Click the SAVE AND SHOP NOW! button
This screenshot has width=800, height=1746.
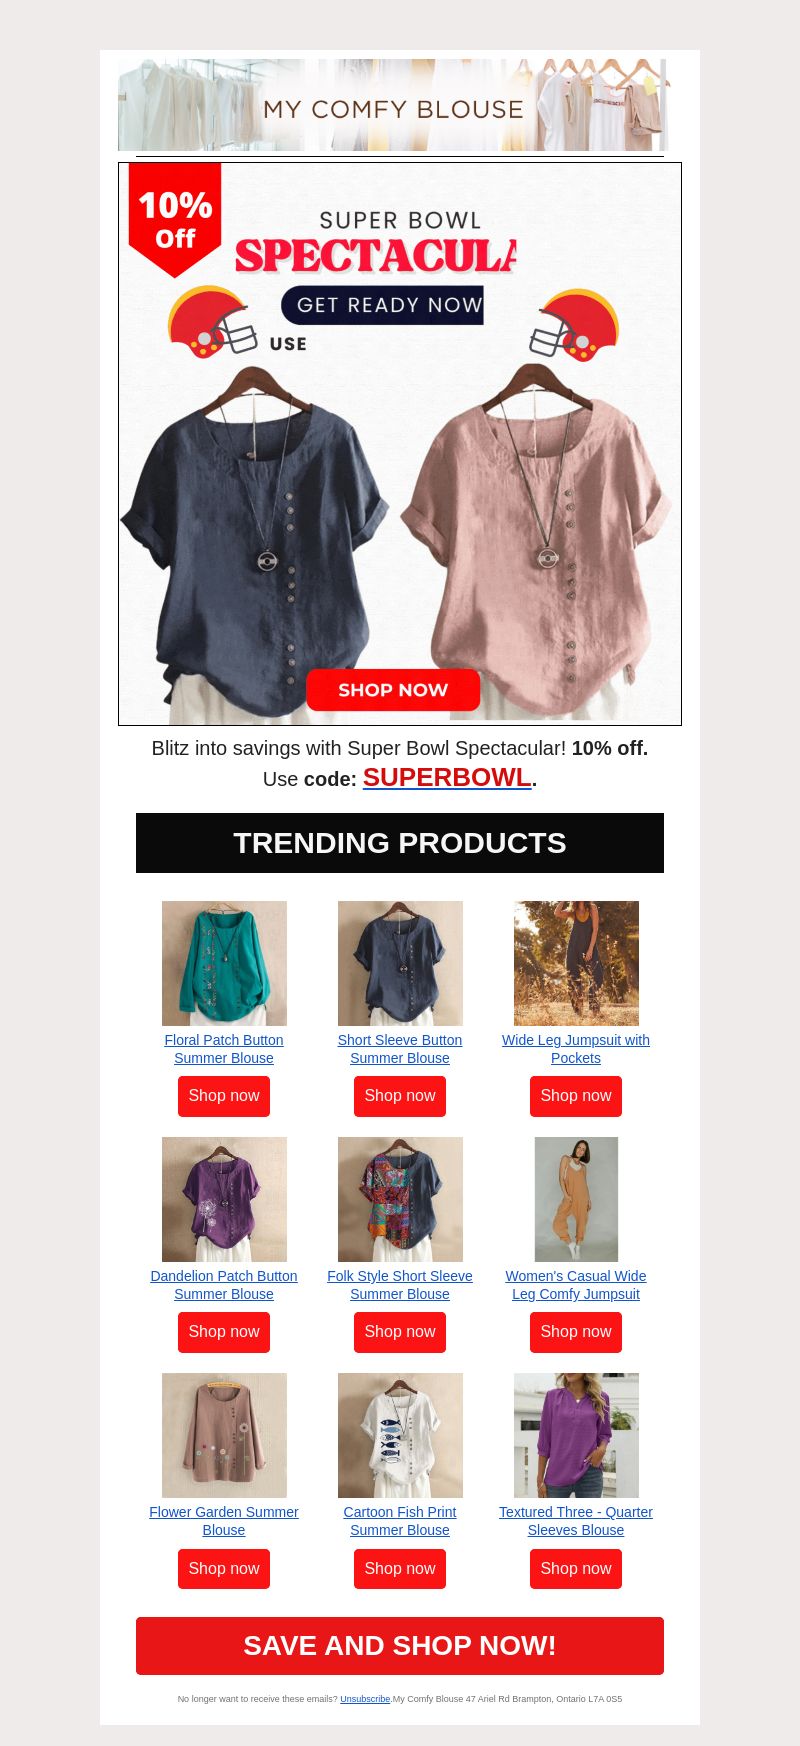[400, 1646]
